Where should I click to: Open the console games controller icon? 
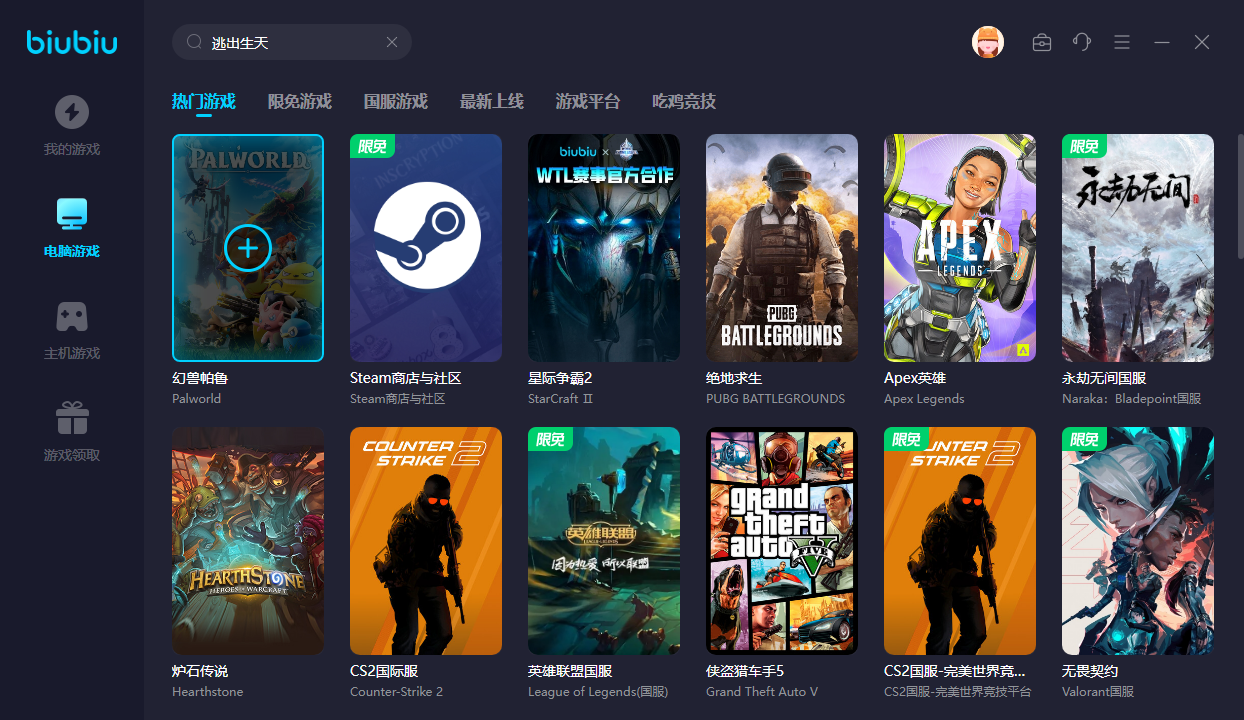pyautogui.click(x=71, y=317)
